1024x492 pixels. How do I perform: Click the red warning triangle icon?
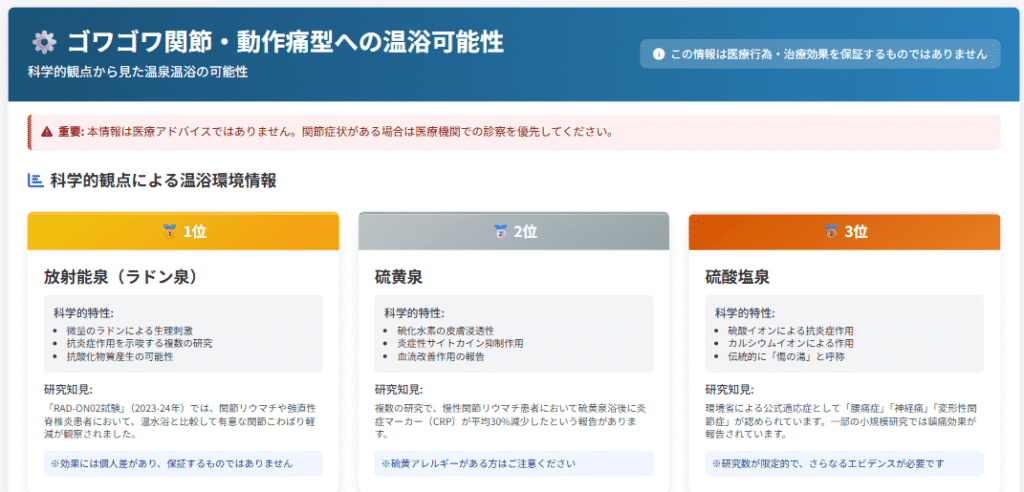coord(46,131)
